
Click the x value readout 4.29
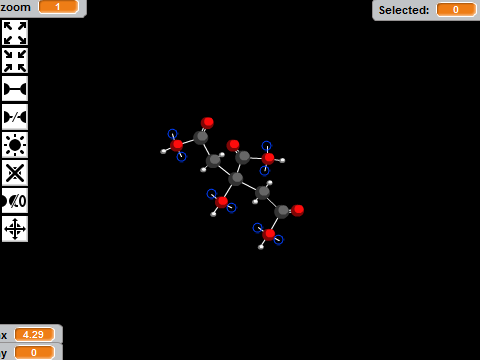(x=34, y=334)
